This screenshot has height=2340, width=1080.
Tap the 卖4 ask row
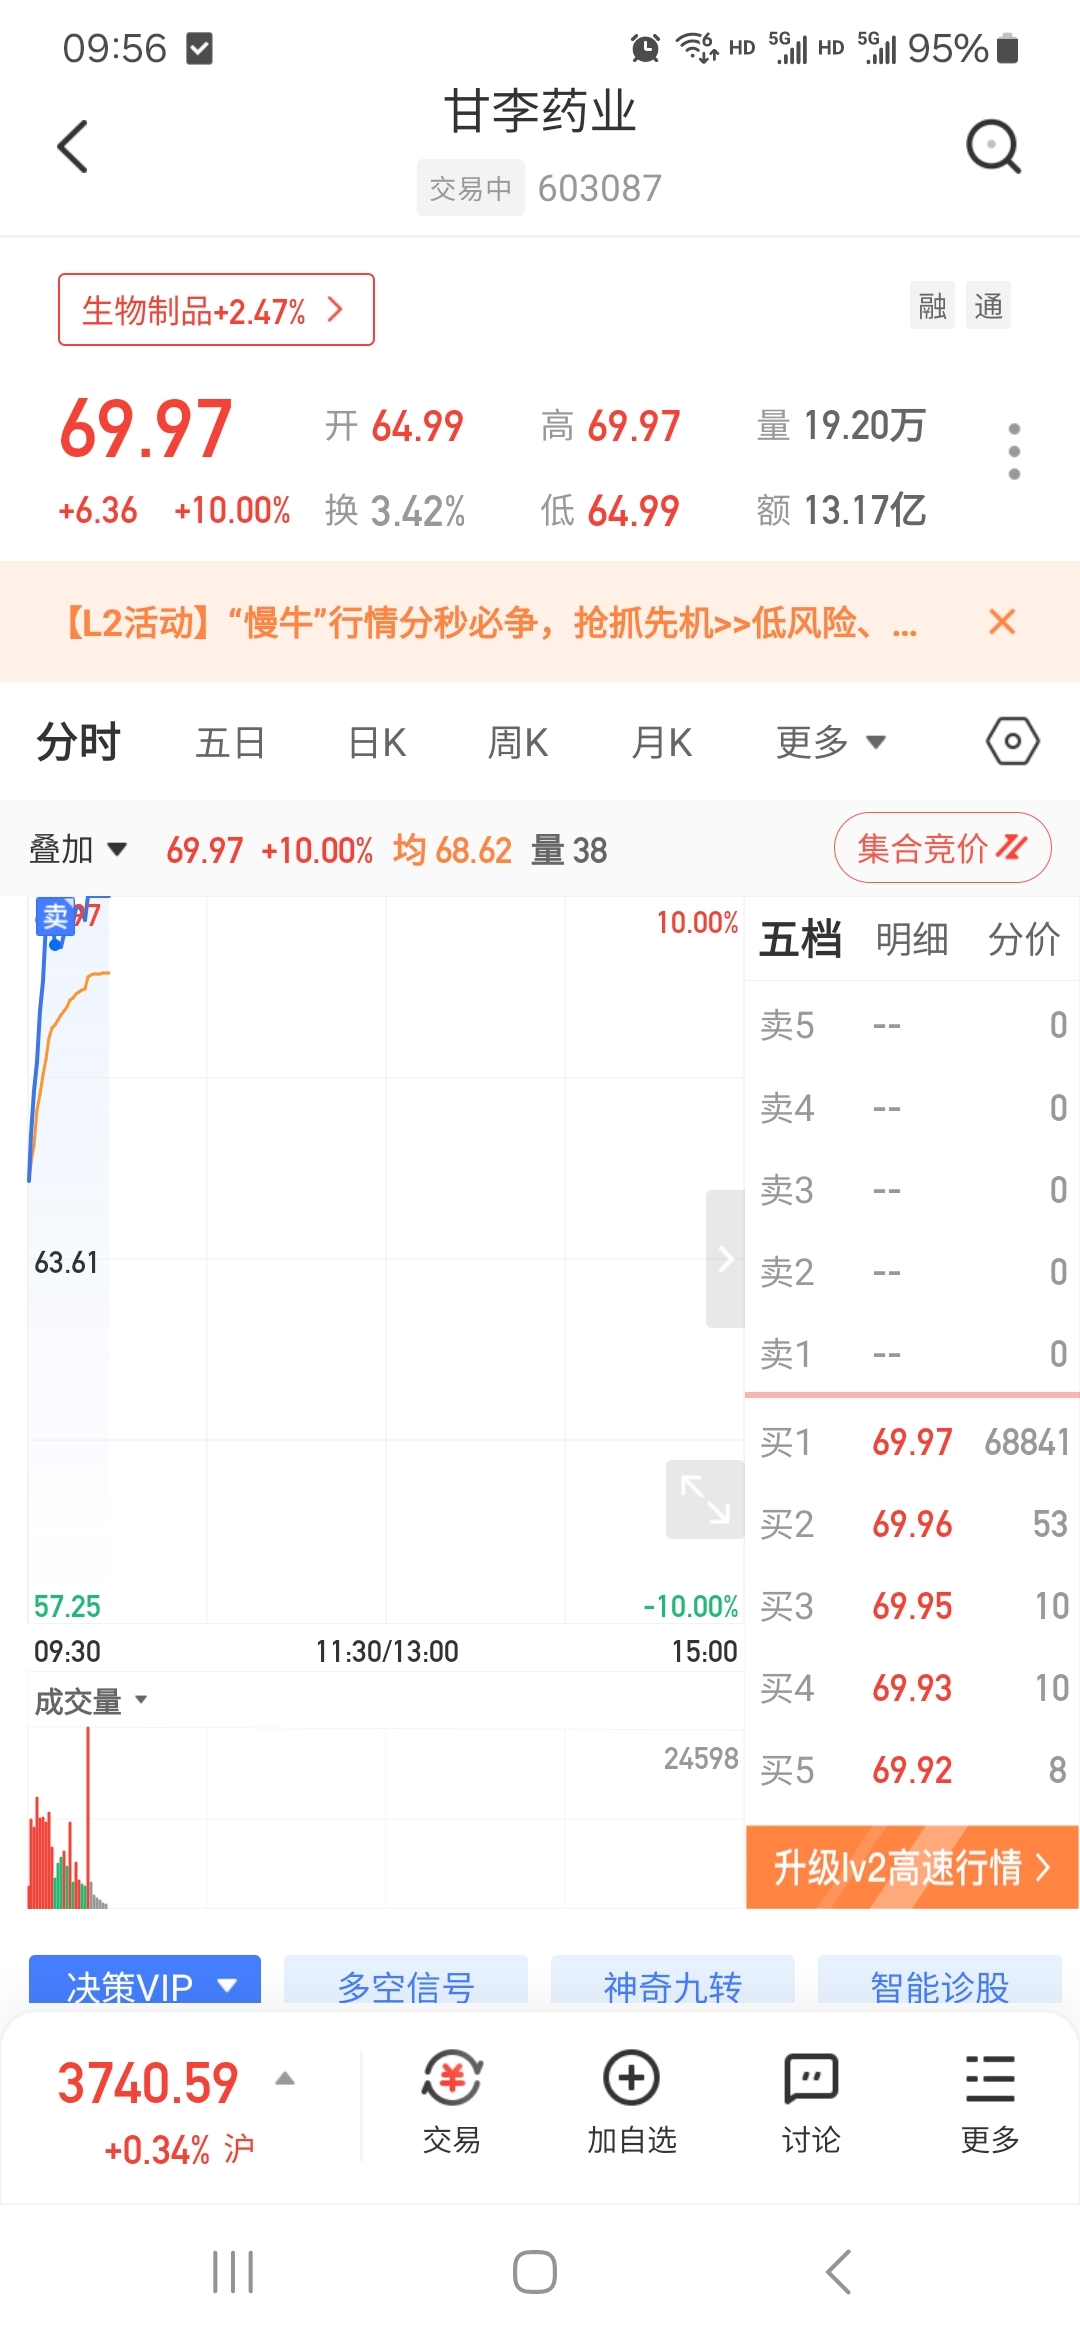point(913,1108)
